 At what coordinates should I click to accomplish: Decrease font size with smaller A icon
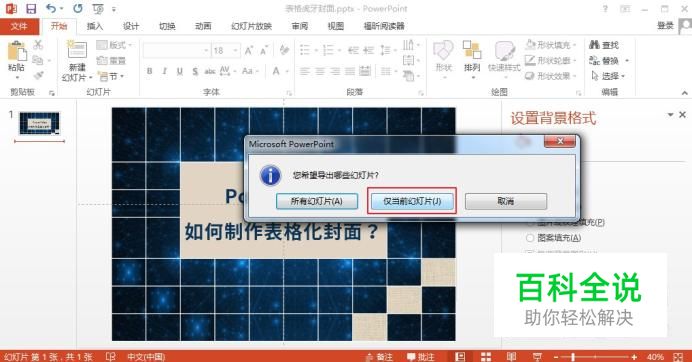pyautogui.click(x=264, y=51)
